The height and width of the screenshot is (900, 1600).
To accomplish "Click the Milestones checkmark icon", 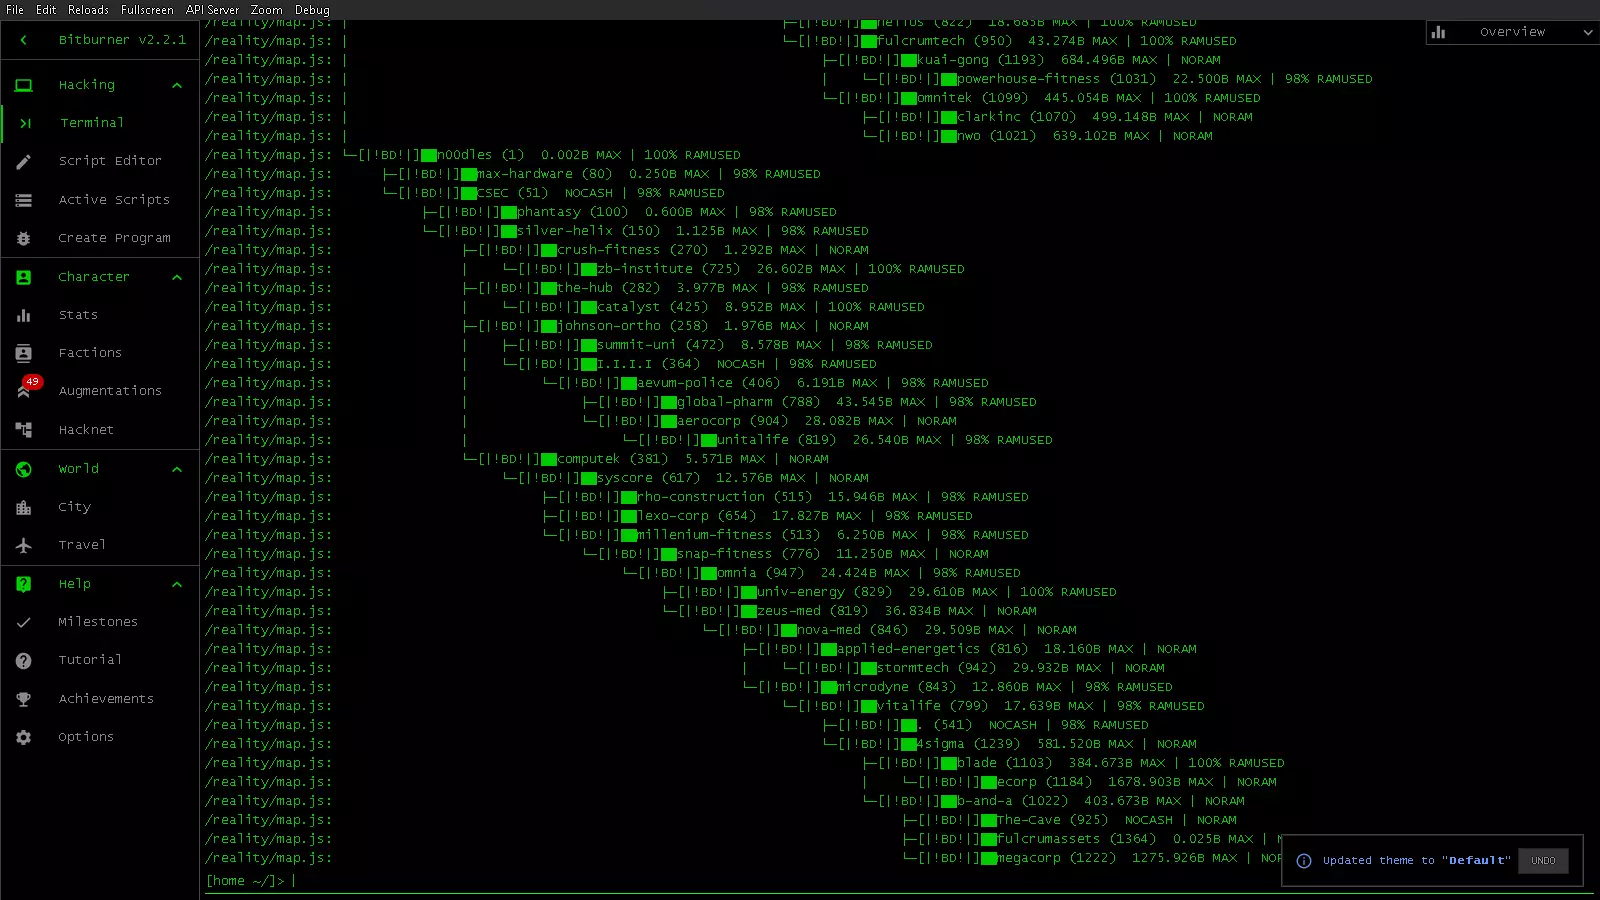I will 24,622.
